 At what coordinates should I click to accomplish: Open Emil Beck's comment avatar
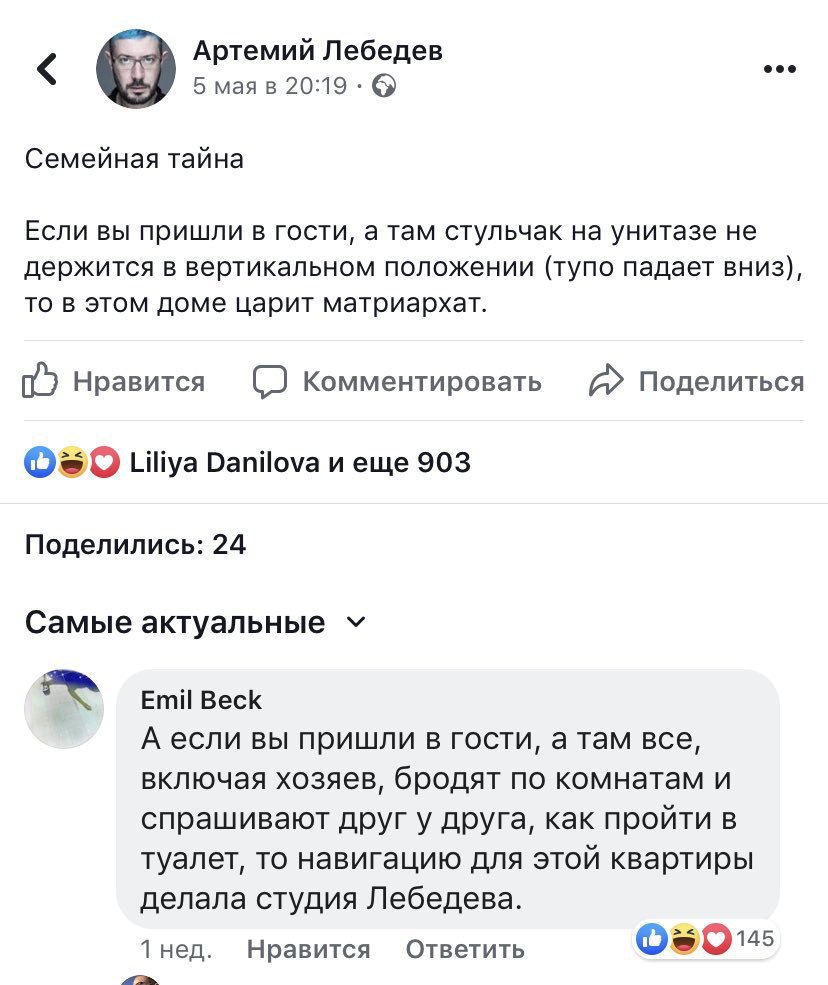(x=65, y=708)
